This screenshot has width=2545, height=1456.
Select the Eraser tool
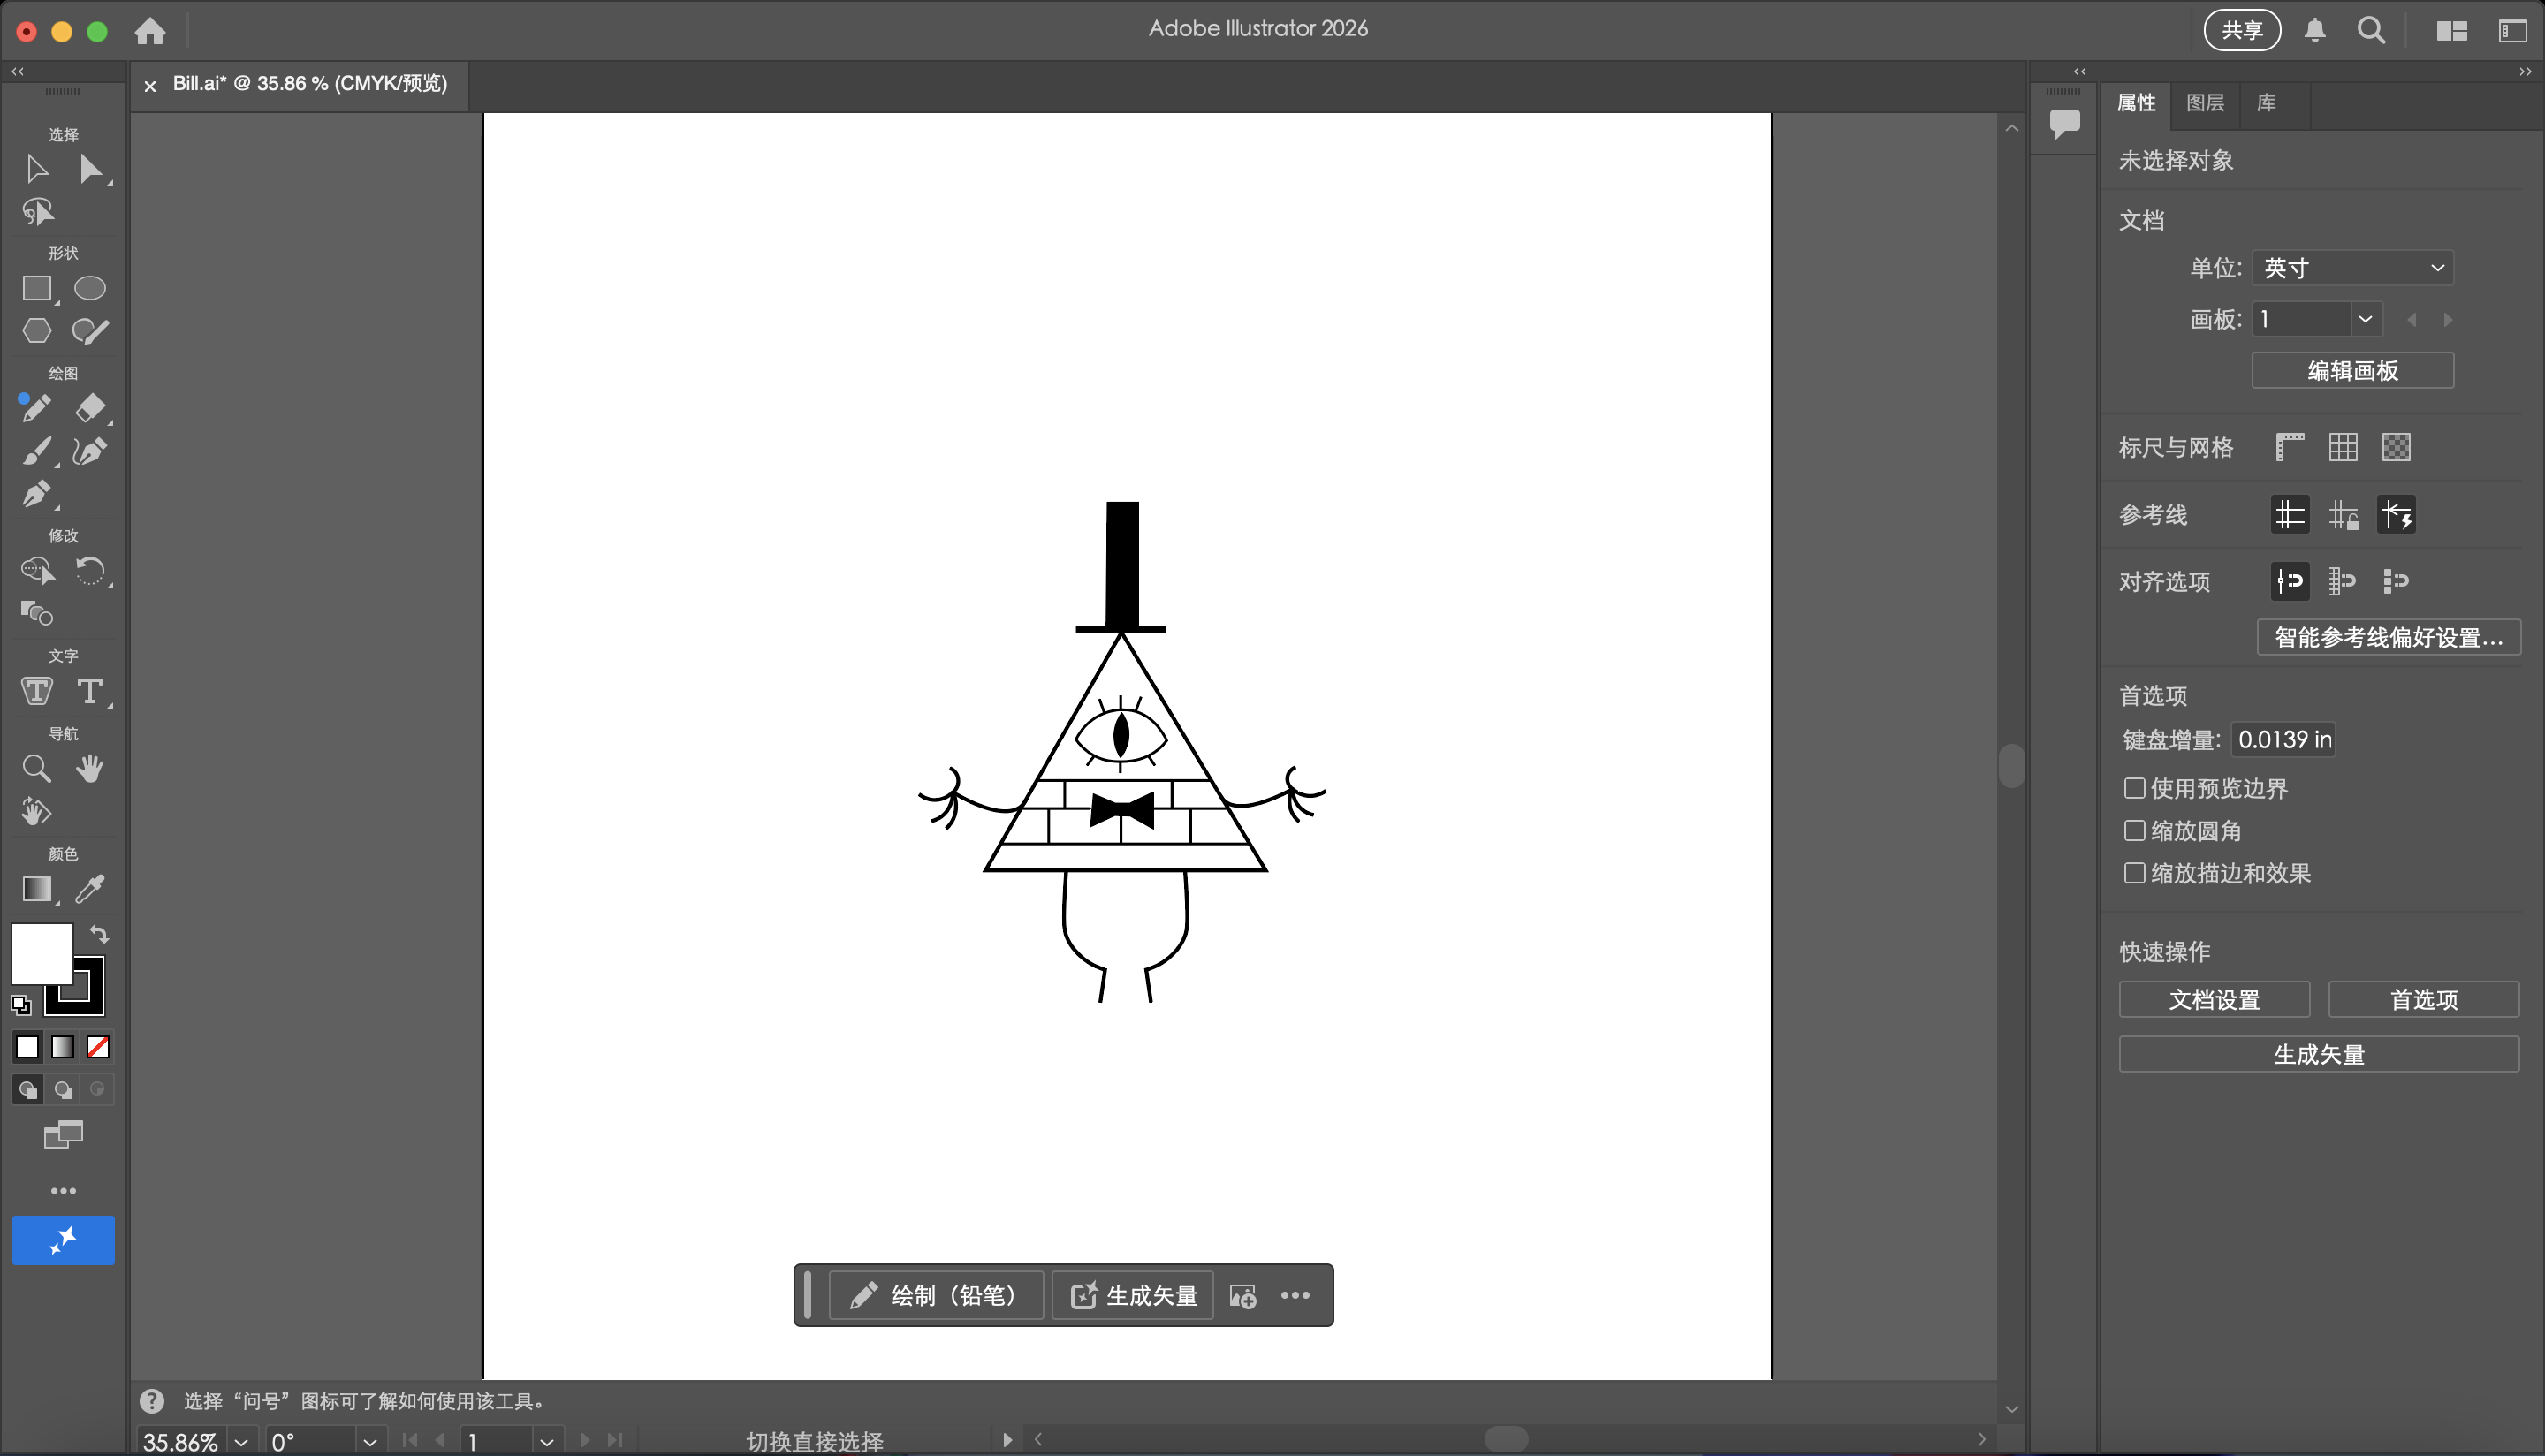[x=92, y=408]
